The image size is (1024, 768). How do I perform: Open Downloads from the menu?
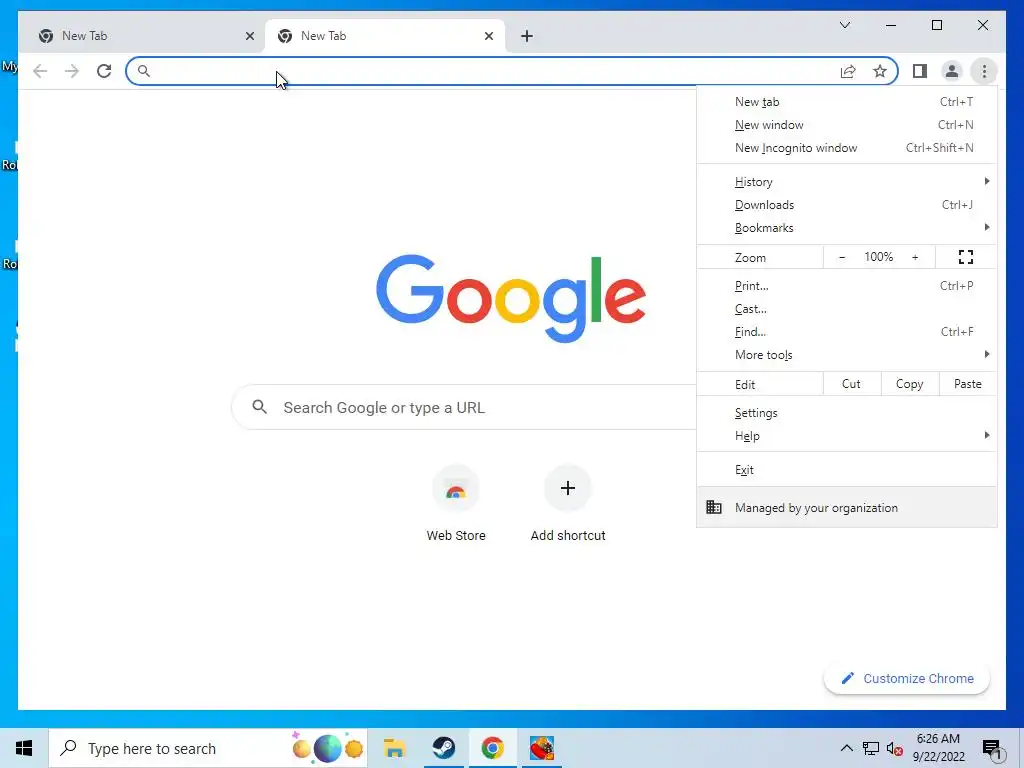click(846, 204)
